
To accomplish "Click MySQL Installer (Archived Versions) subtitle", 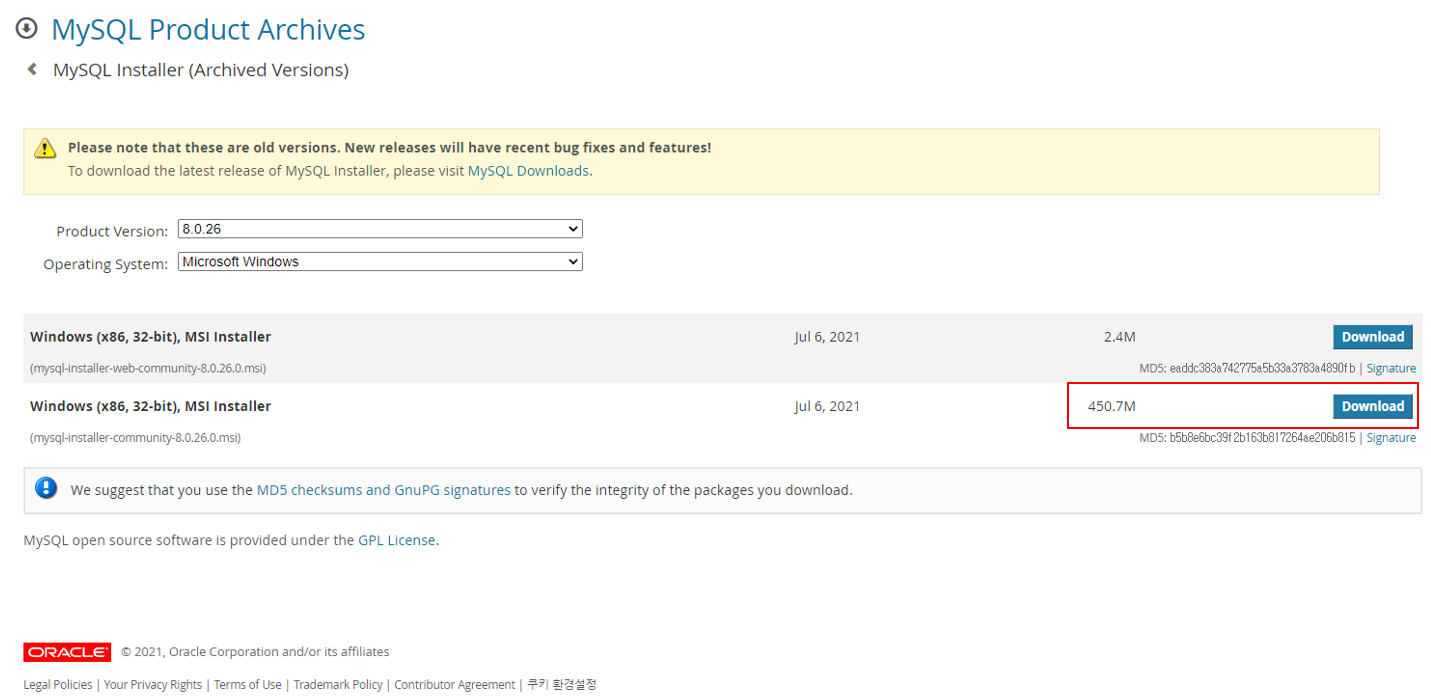I will pyautogui.click(x=201, y=70).
